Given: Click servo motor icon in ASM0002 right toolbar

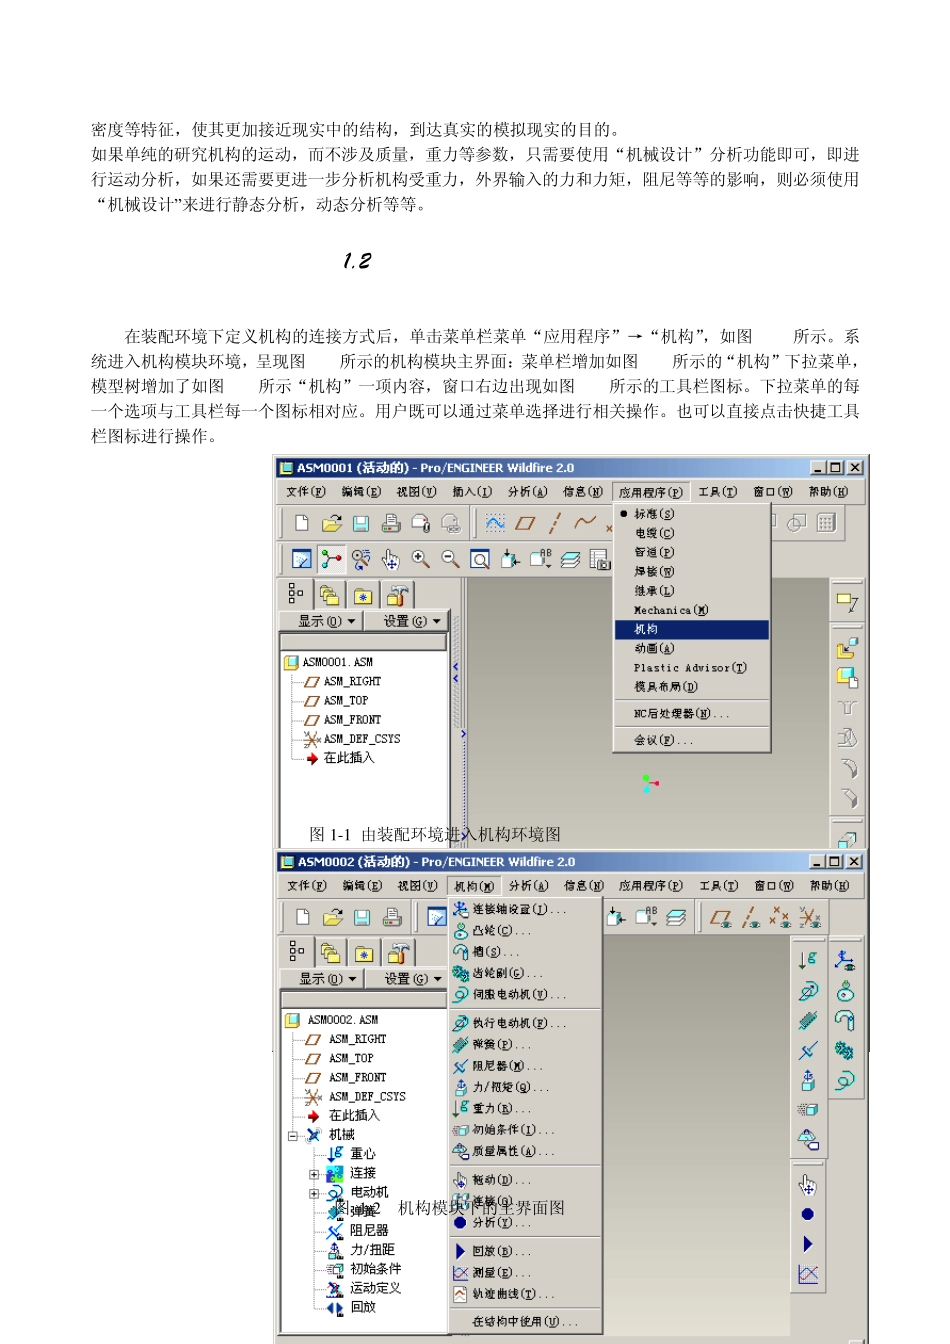Looking at the screenshot, I should pyautogui.click(x=845, y=1081).
